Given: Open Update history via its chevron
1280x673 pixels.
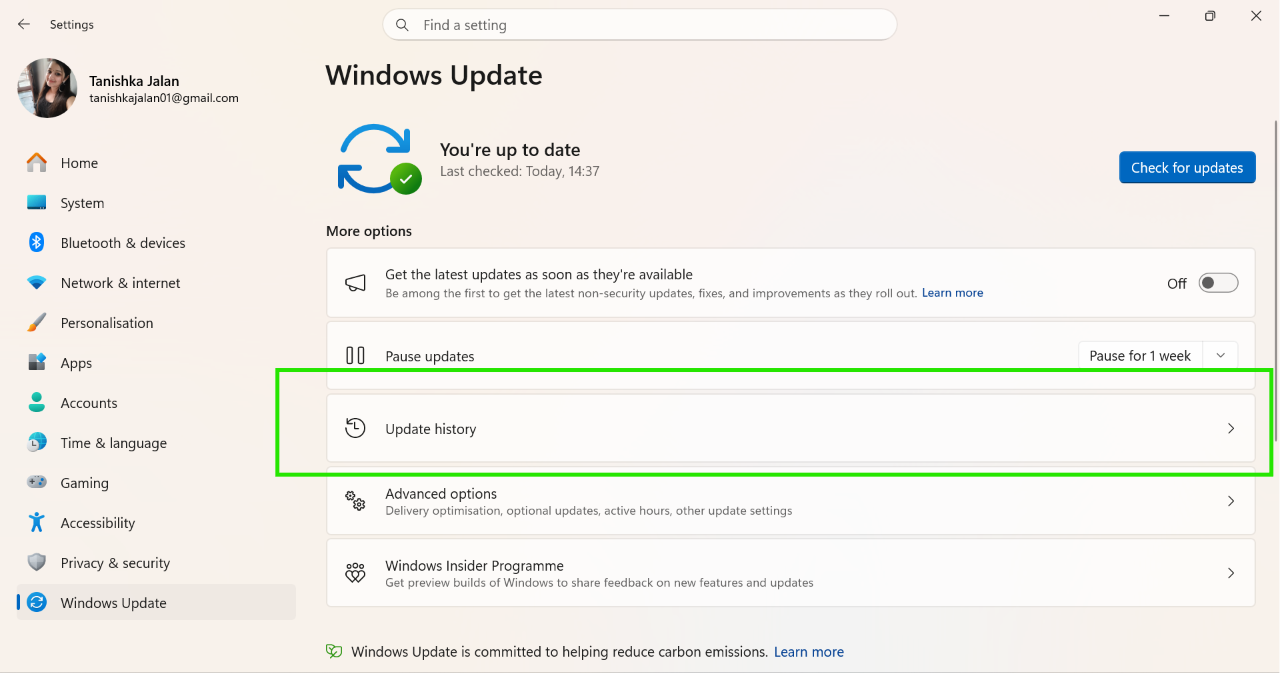Looking at the screenshot, I should point(1231,429).
